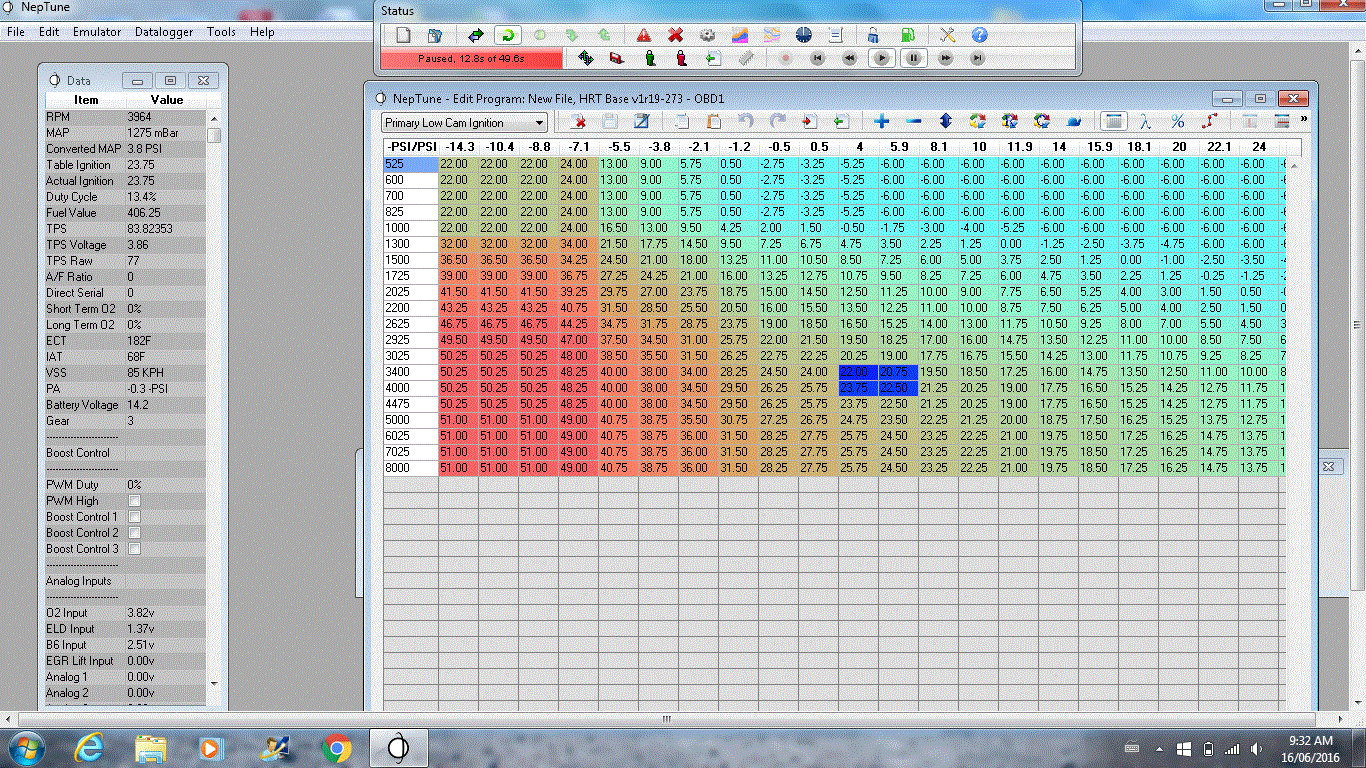Image resolution: width=1366 pixels, height=768 pixels.
Task: Click the lambda display icon
Action: [1145, 122]
